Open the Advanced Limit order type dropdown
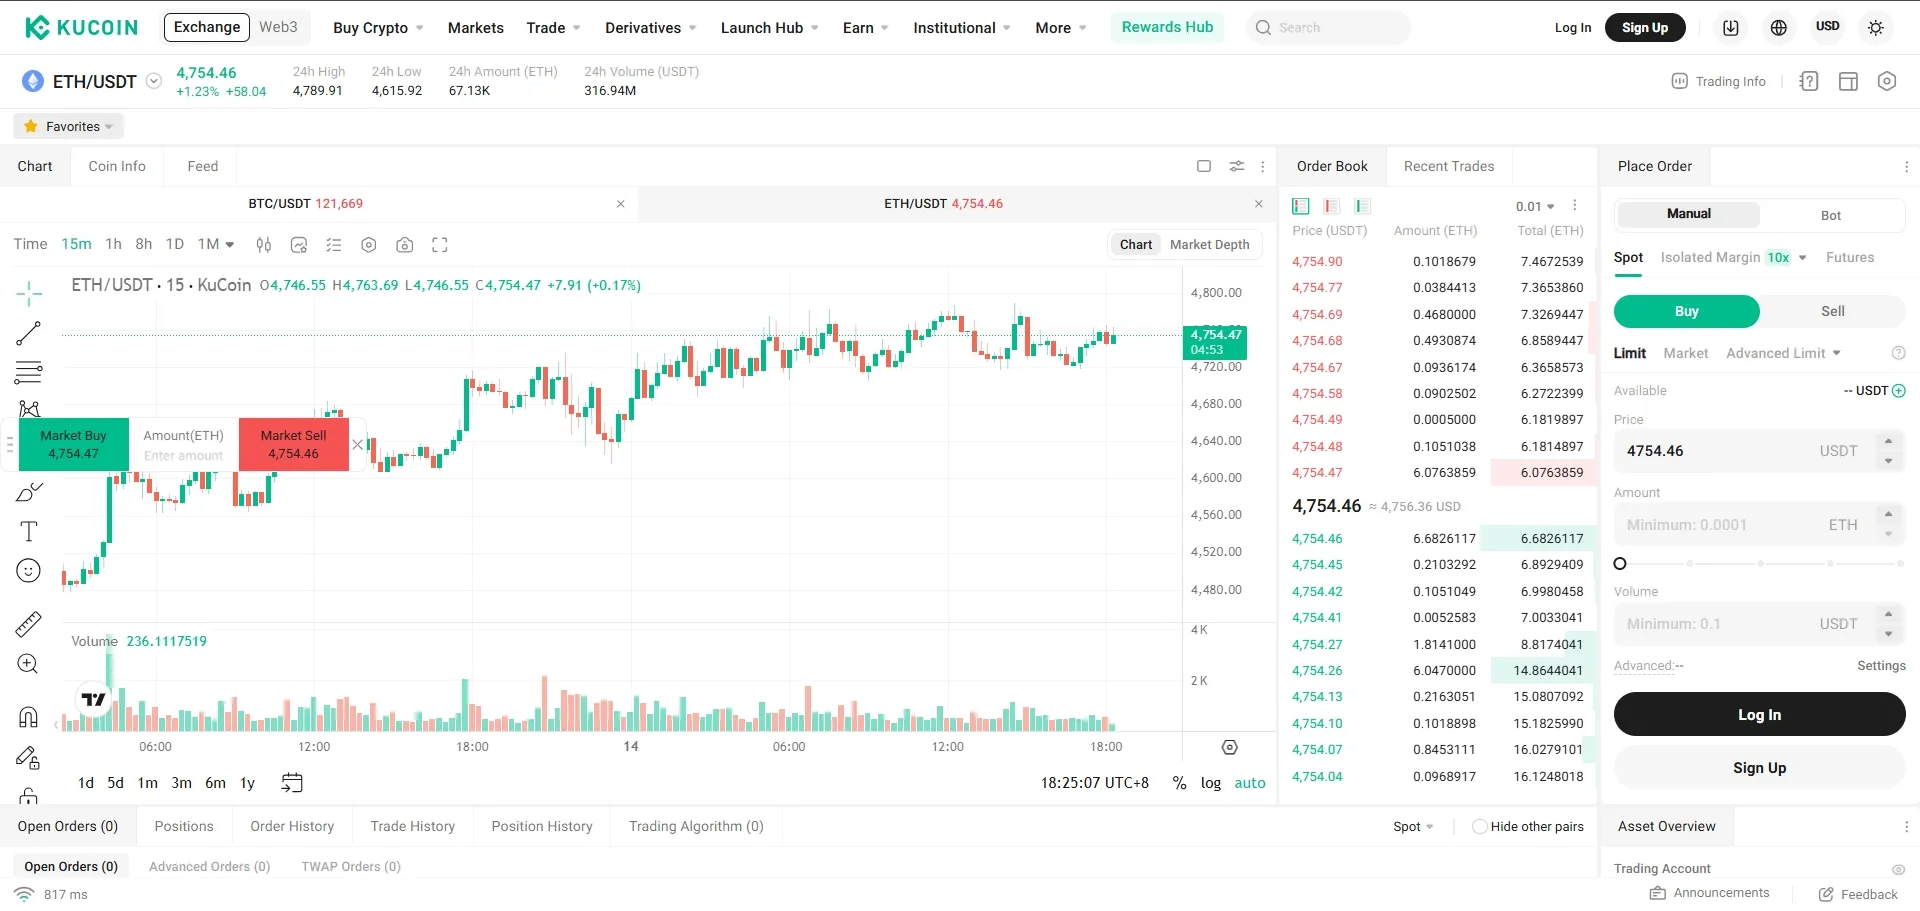Screen dimensions: 1920x911 coord(1784,353)
